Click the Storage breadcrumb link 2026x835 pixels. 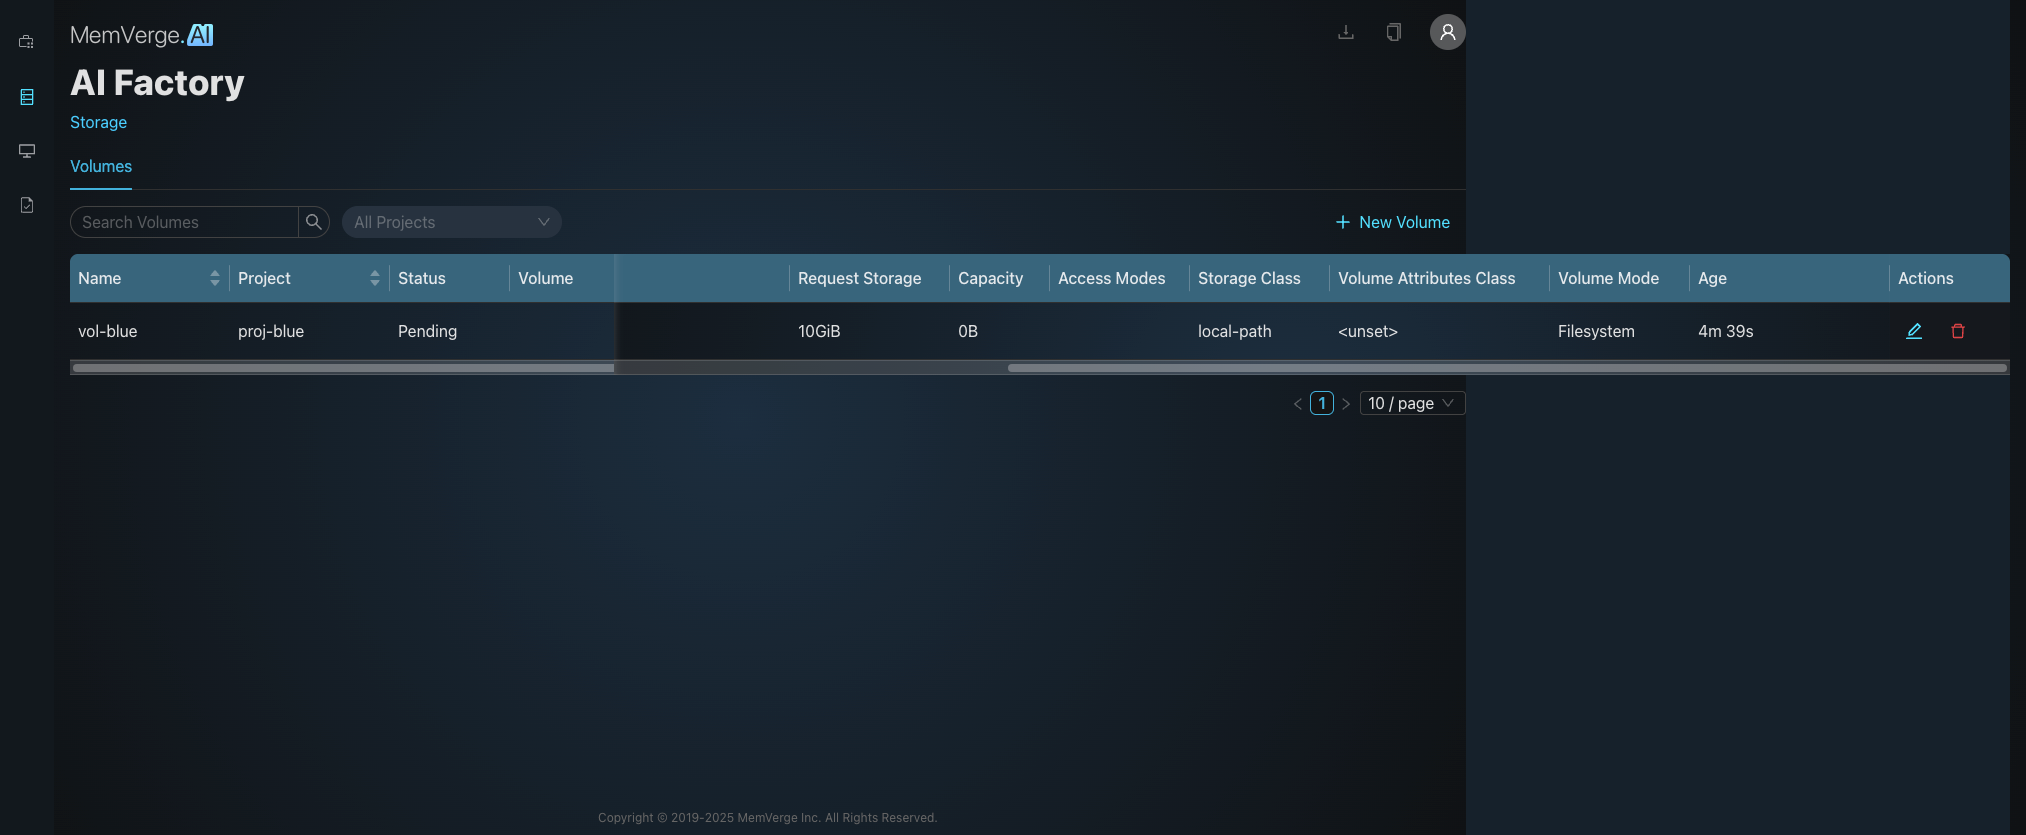point(98,122)
